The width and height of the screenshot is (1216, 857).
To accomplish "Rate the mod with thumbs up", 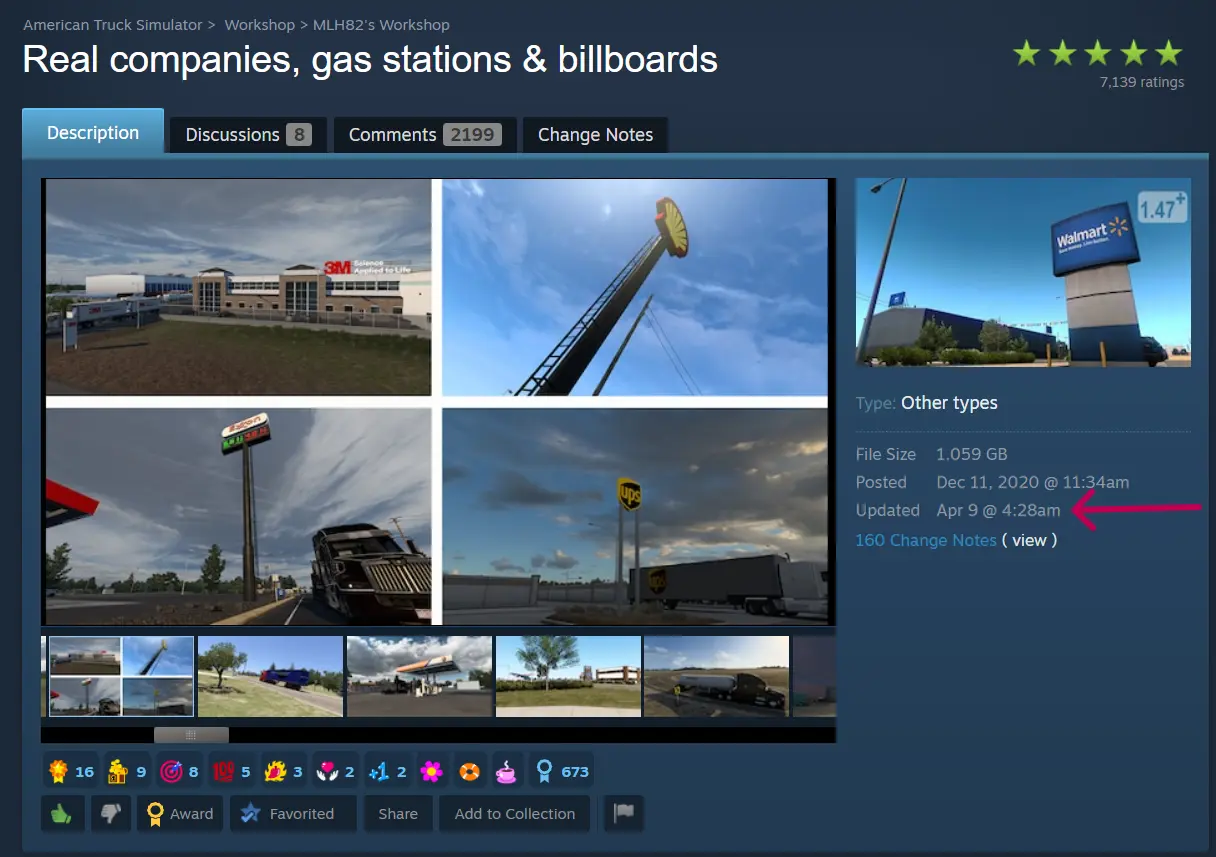I will (x=63, y=813).
